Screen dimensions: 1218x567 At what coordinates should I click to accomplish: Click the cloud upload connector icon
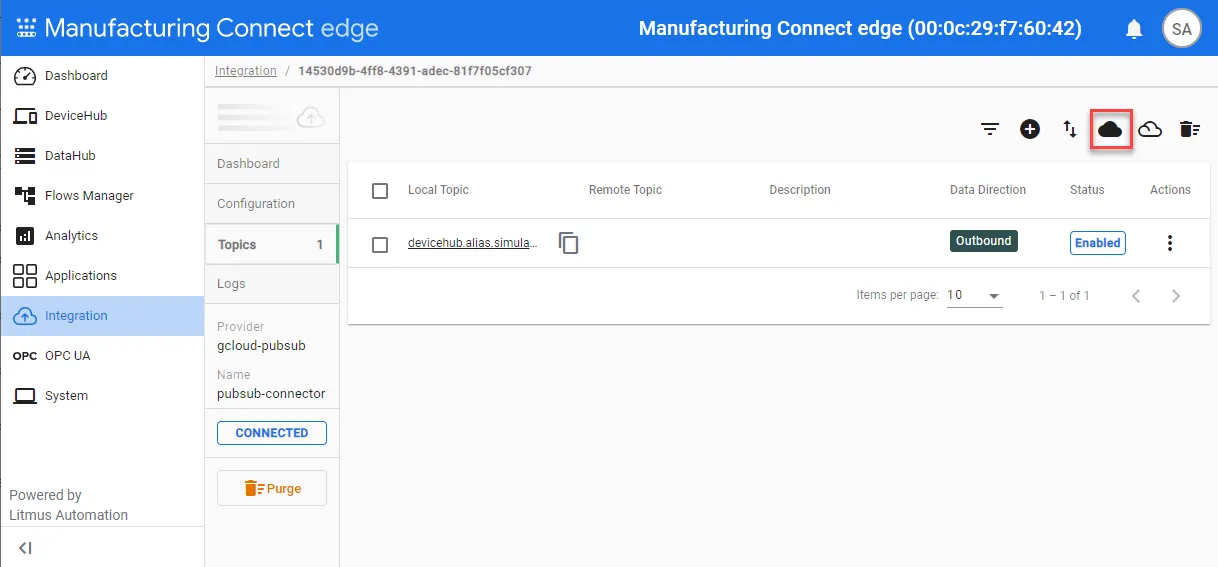(311, 118)
